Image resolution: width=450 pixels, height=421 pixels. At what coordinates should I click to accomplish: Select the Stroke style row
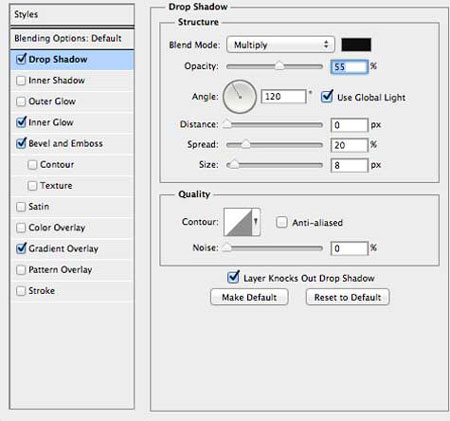(x=72, y=291)
